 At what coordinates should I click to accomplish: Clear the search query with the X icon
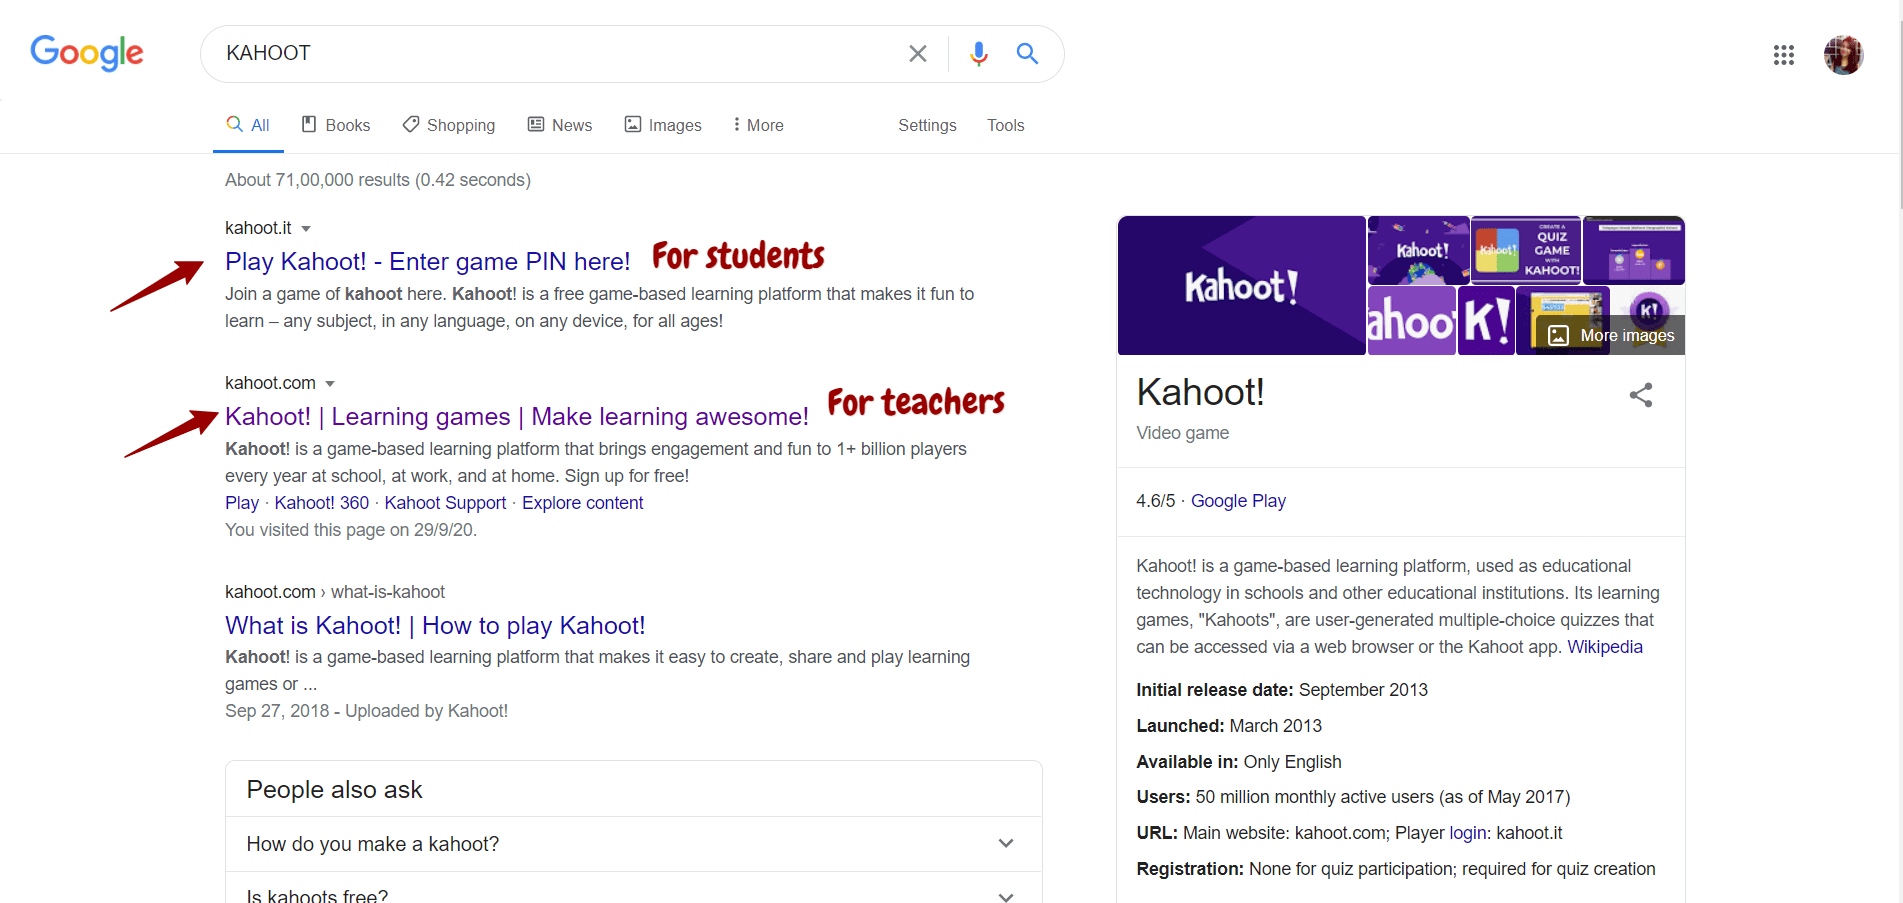pyautogui.click(x=917, y=53)
